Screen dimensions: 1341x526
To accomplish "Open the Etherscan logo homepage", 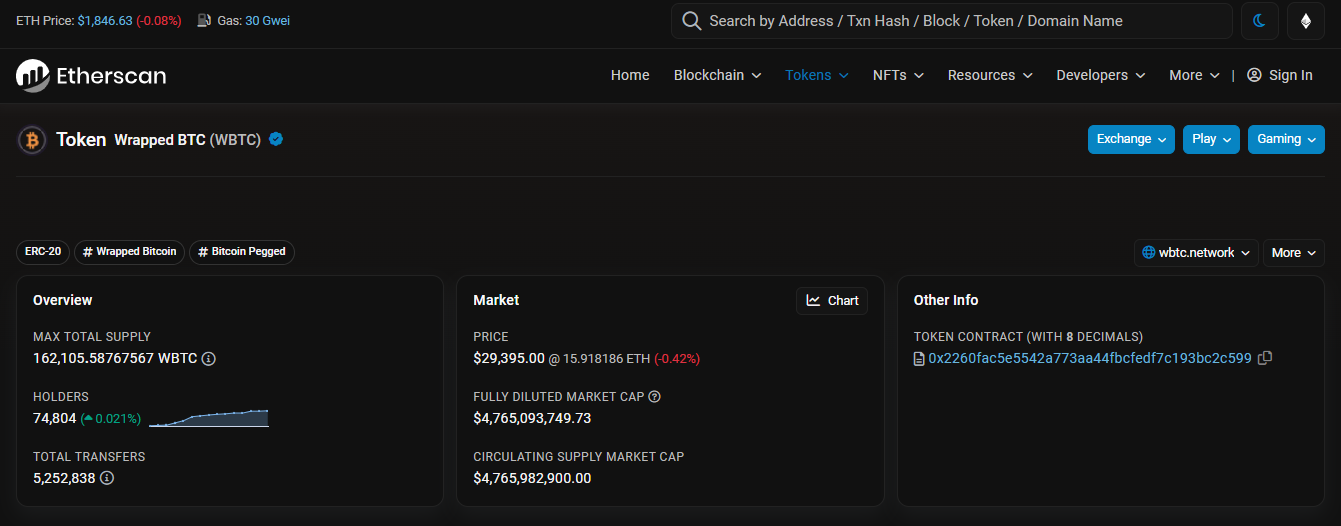I will coord(91,75).
